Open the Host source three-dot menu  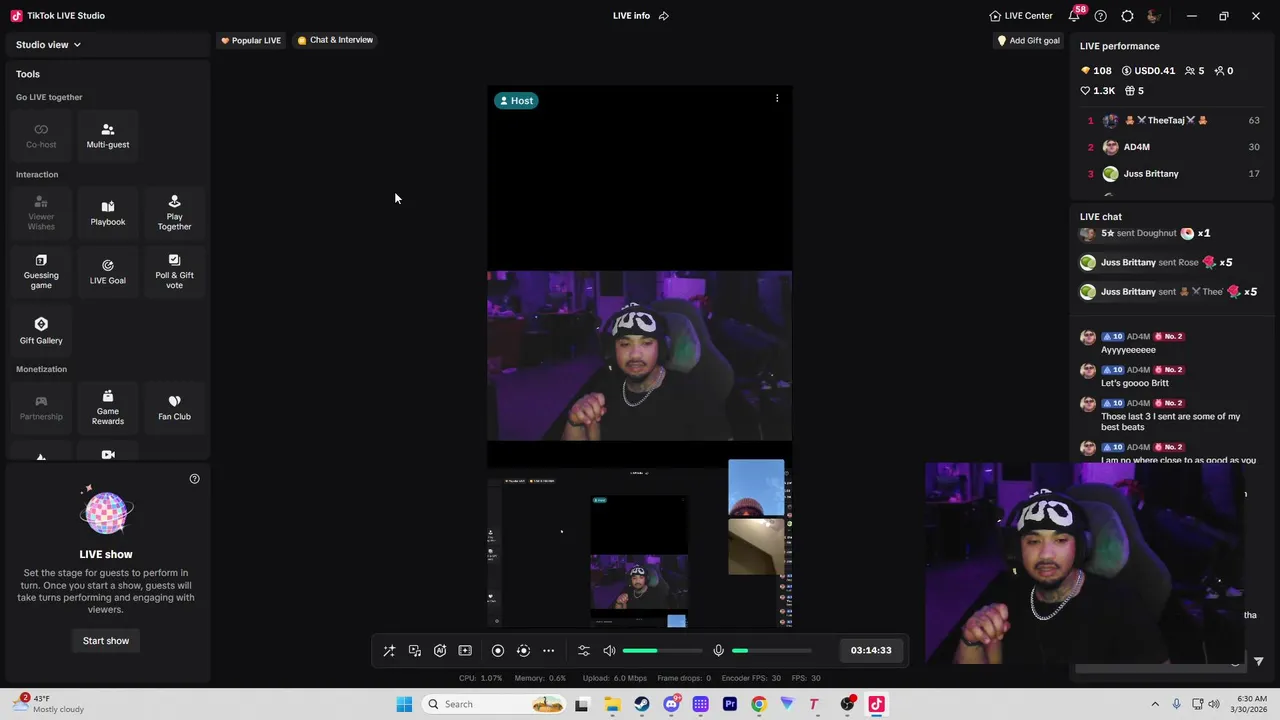pos(777,98)
